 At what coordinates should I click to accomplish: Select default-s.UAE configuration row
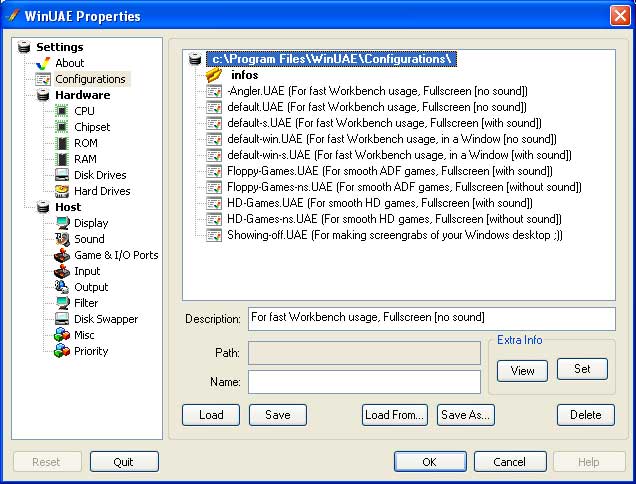(384, 123)
